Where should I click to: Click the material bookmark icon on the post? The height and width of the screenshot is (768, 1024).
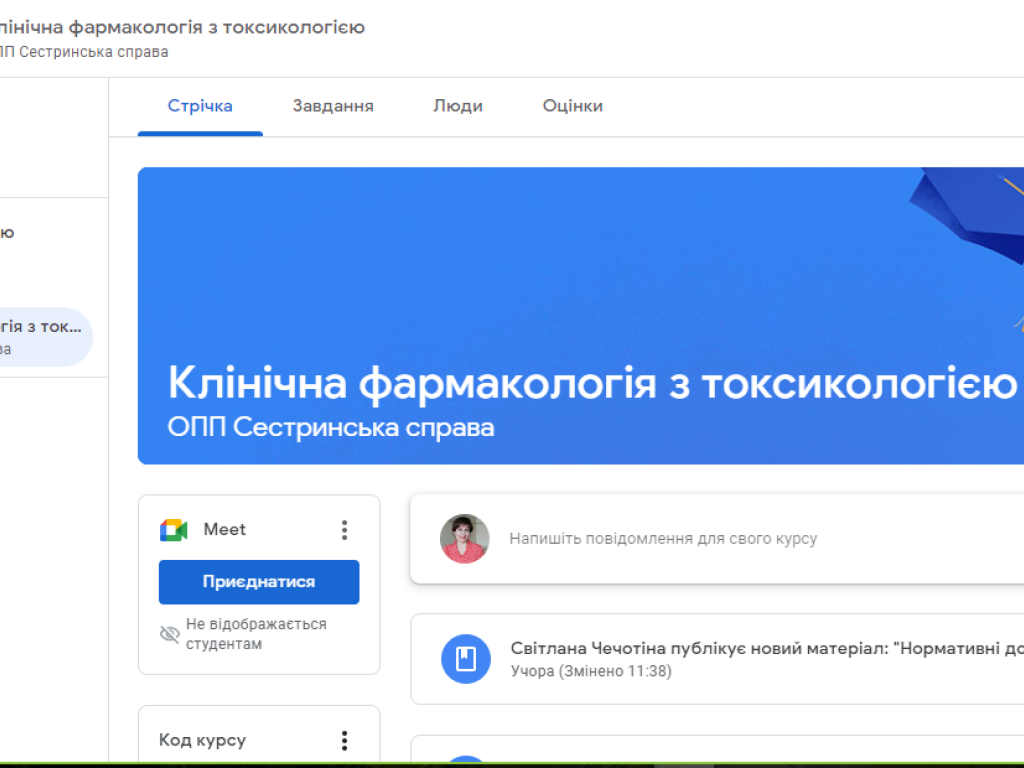(x=466, y=659)
